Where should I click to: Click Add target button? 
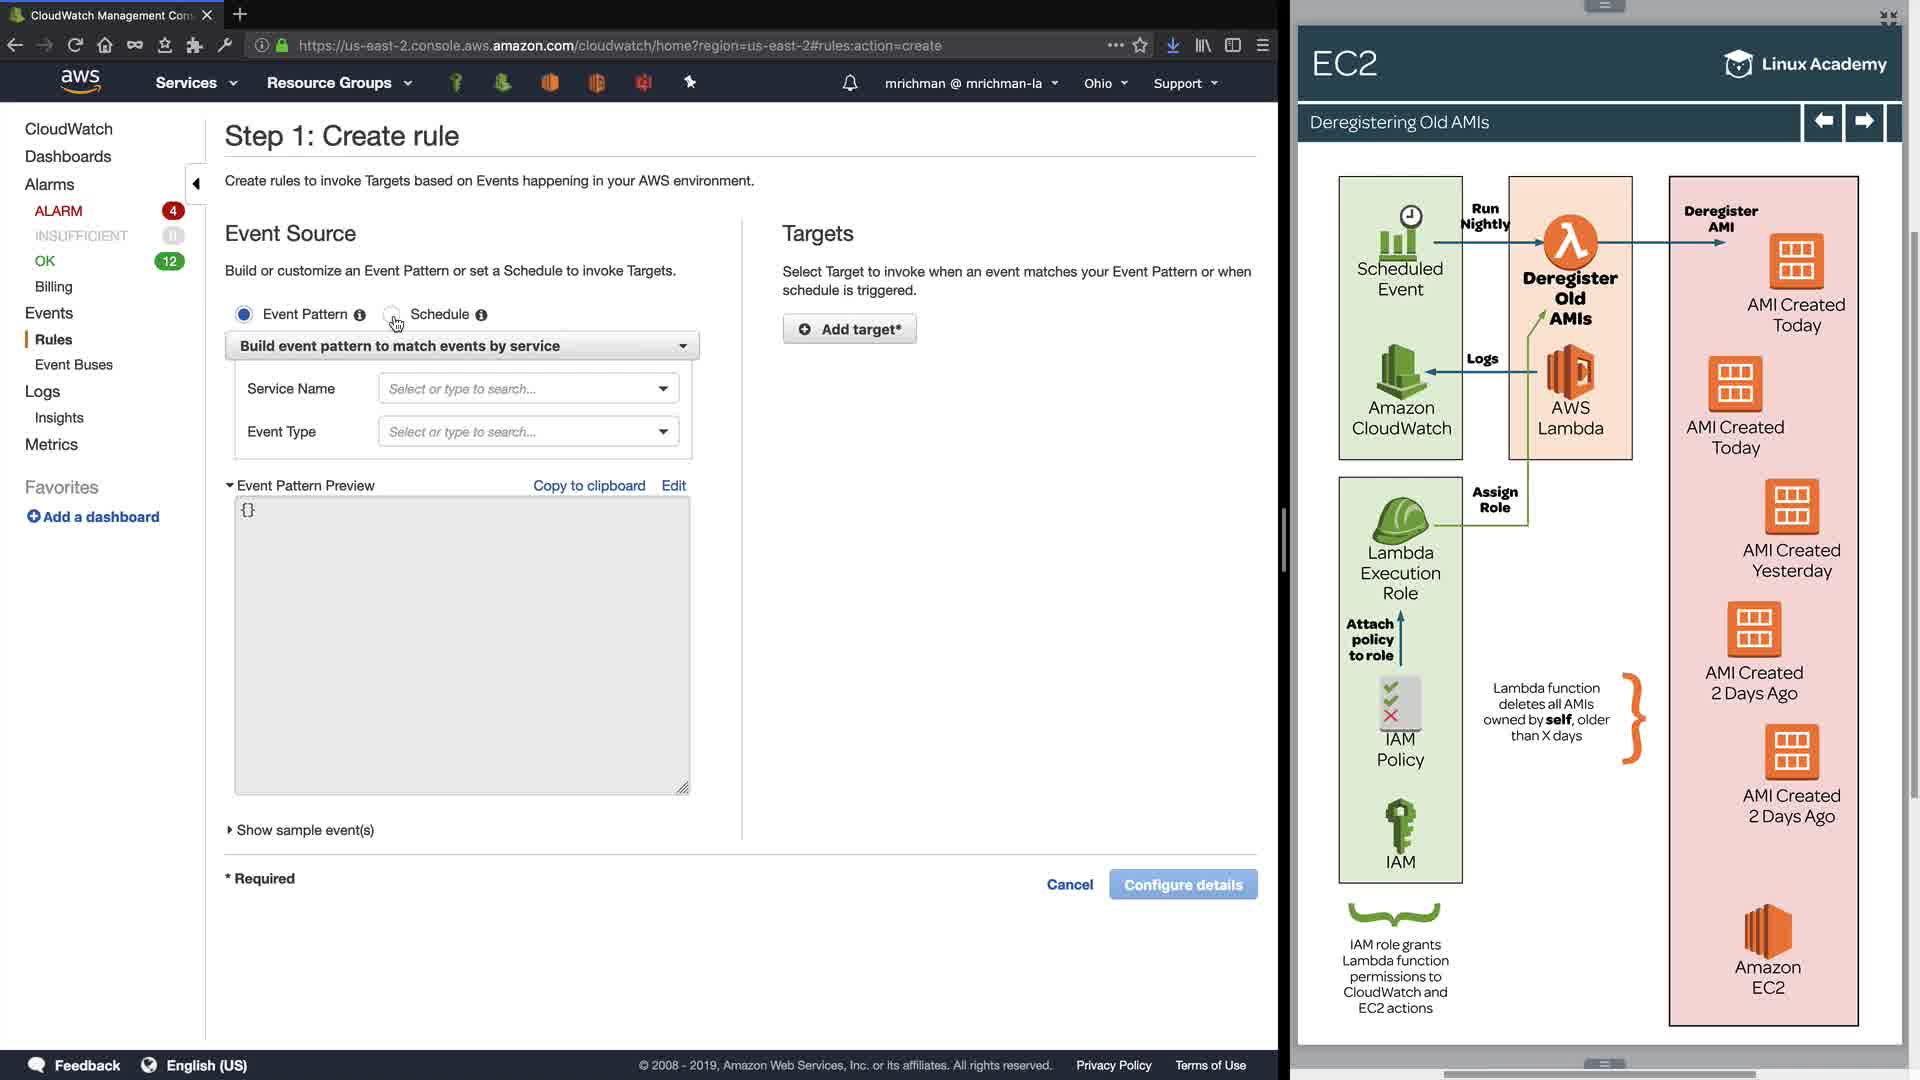(x=850, y=329)
